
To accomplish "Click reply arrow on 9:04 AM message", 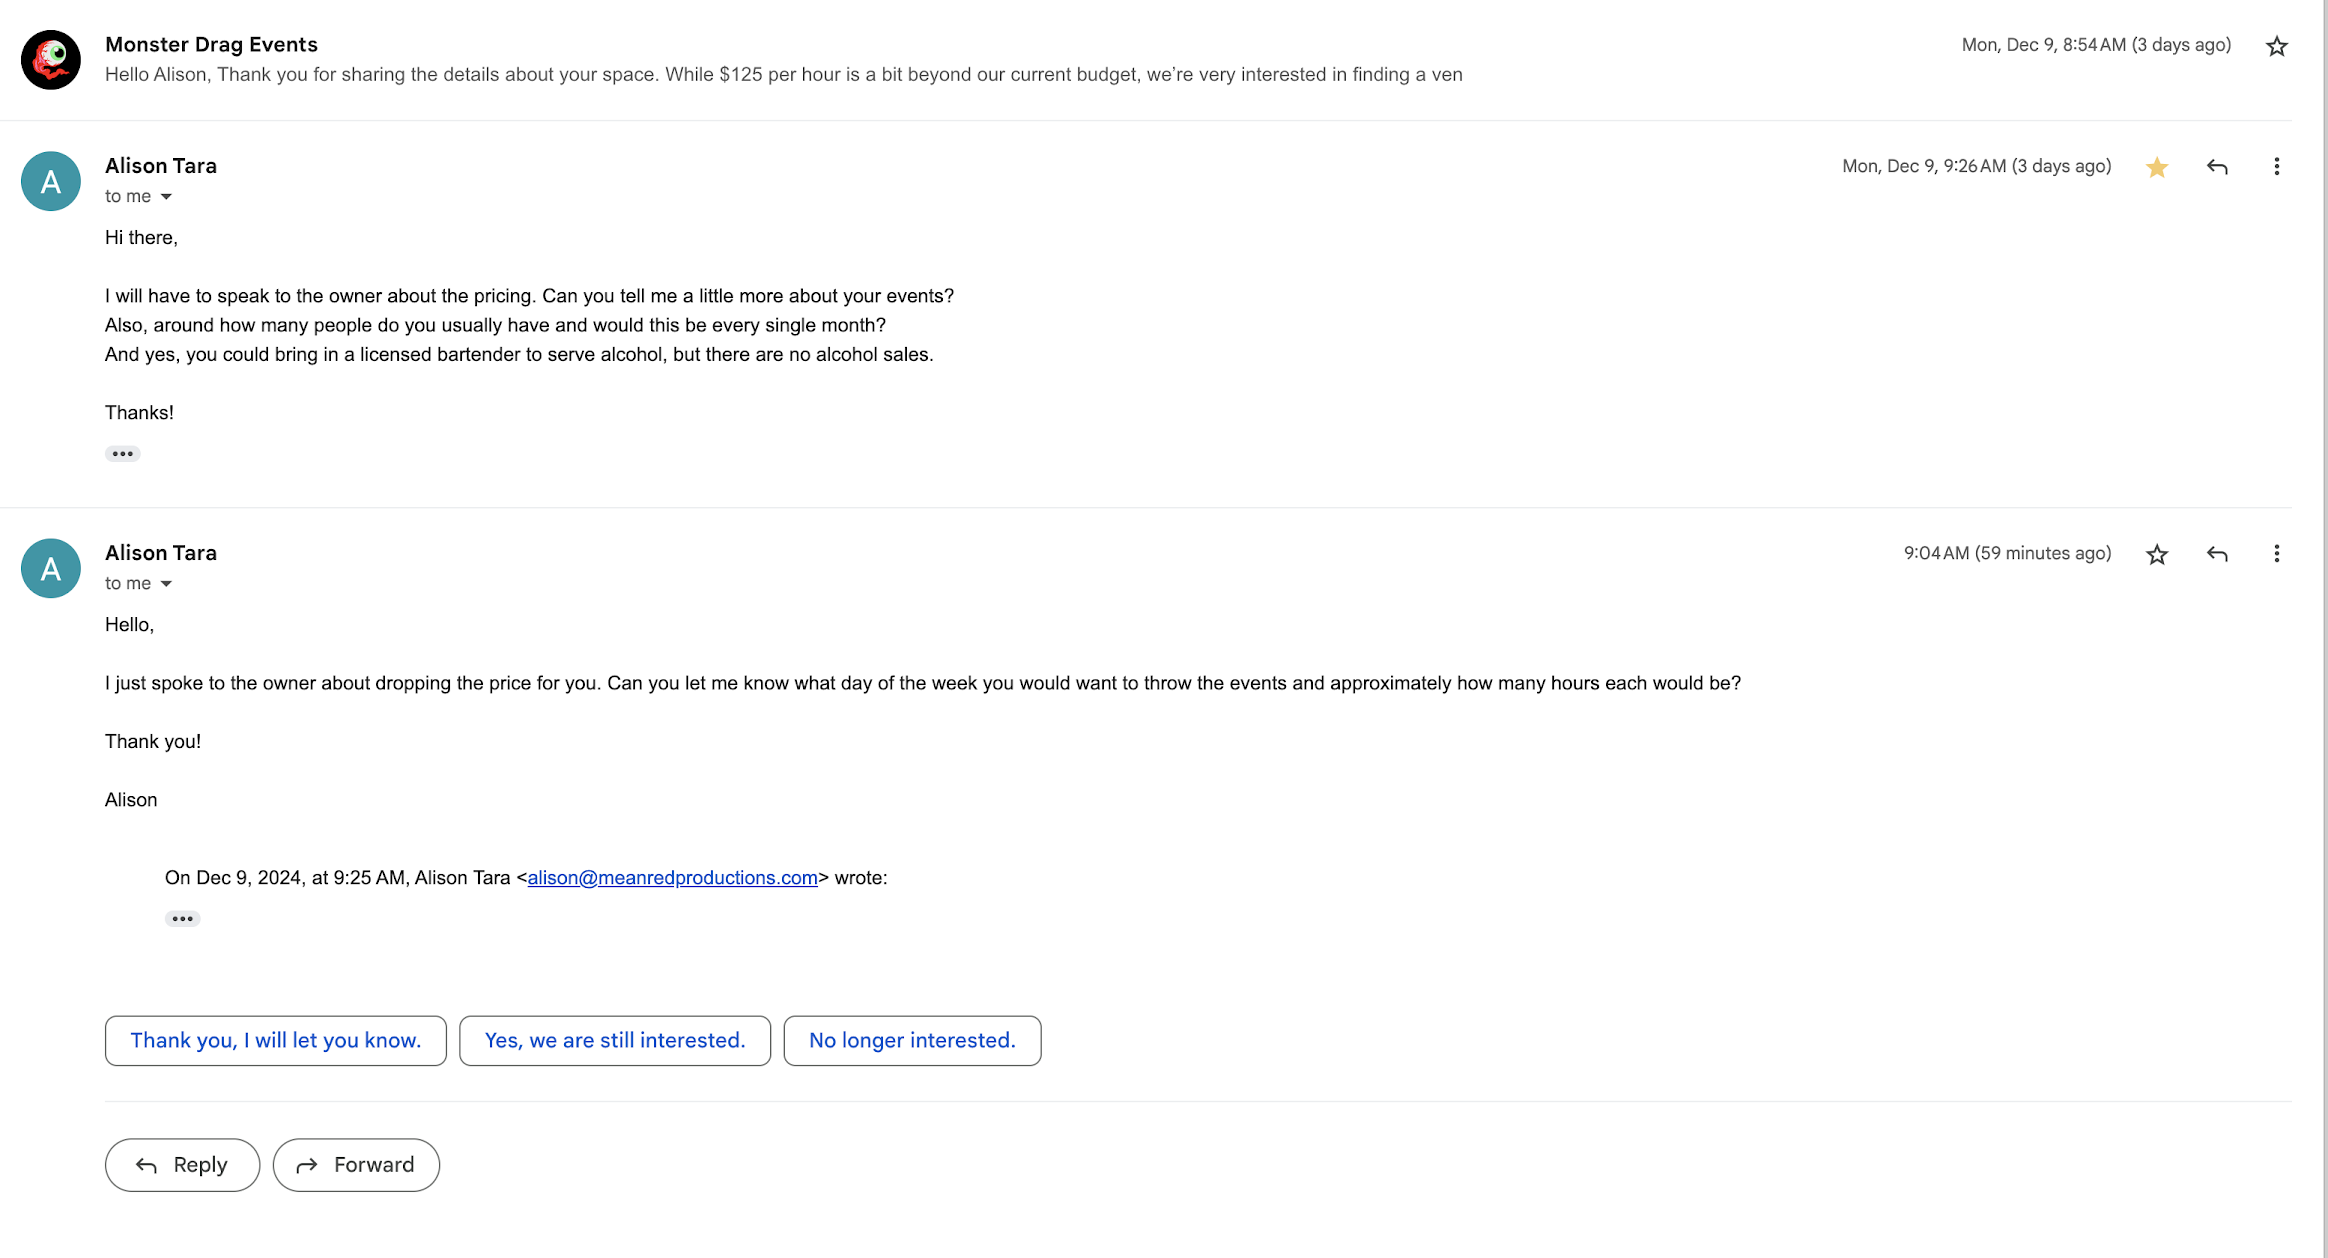I will [2216, 554].
